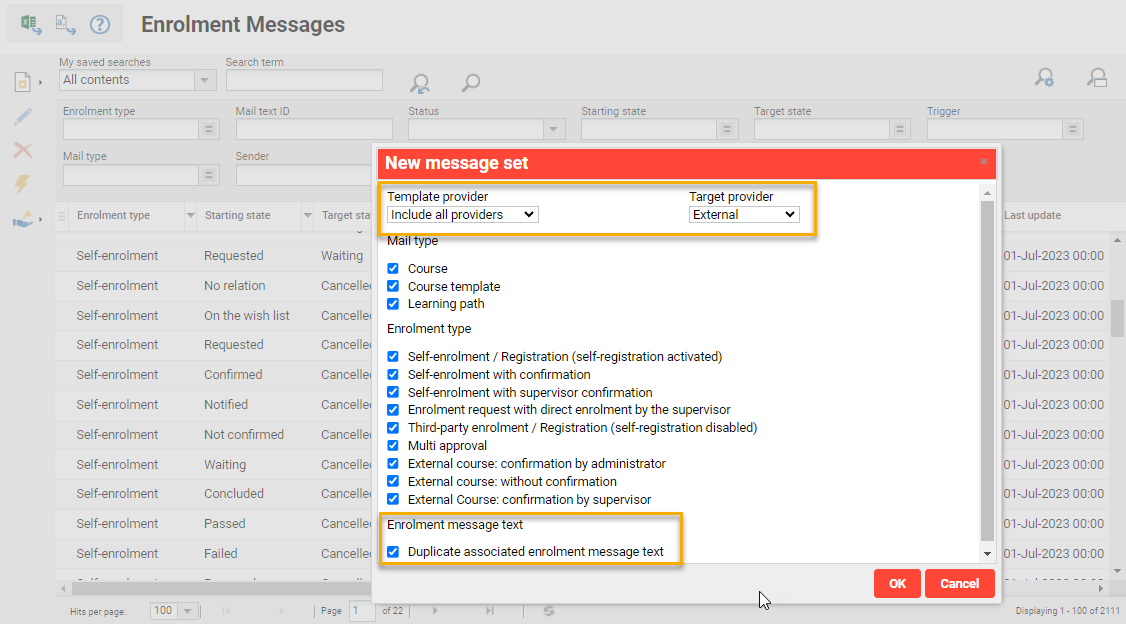The image size is (1126, 624).
Task: Click the pencil edit icon
Action: (x=22, y=116)
